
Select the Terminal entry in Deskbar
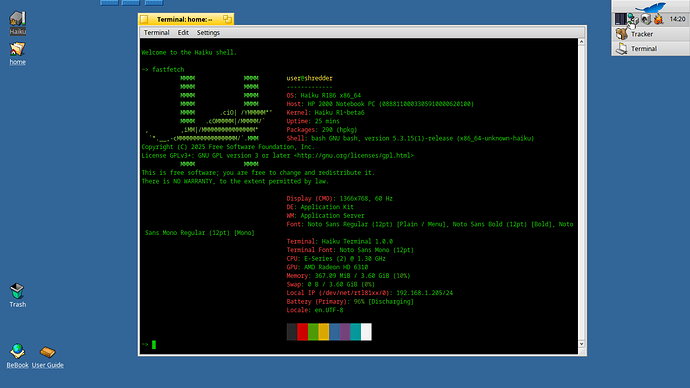tap(650, 48)
